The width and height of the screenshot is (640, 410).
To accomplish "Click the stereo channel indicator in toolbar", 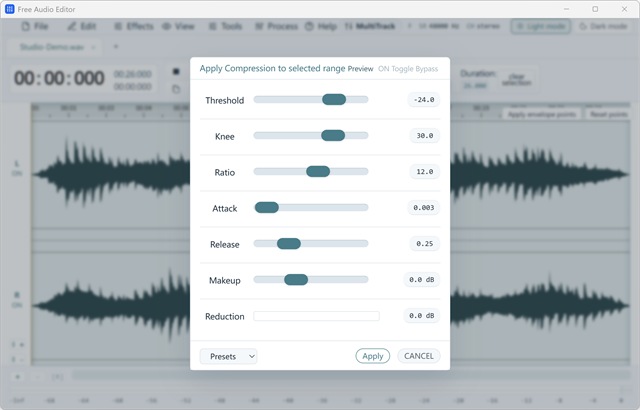I will tap(483, 26).
